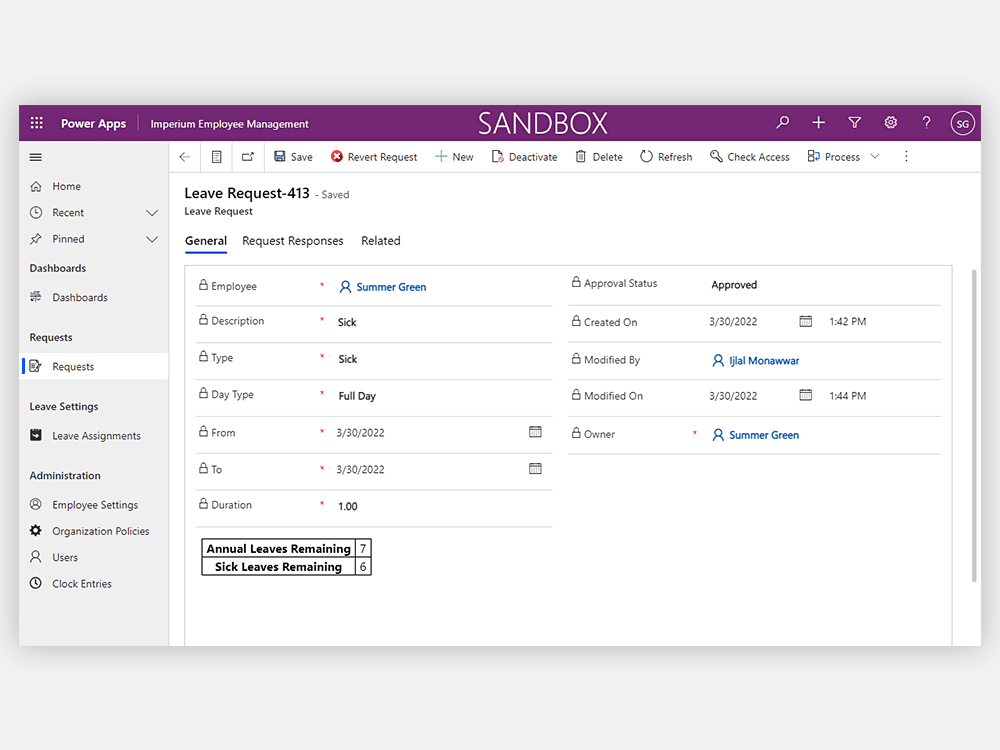Open record in new window icon
The image size is (1000, 750).
247,157
